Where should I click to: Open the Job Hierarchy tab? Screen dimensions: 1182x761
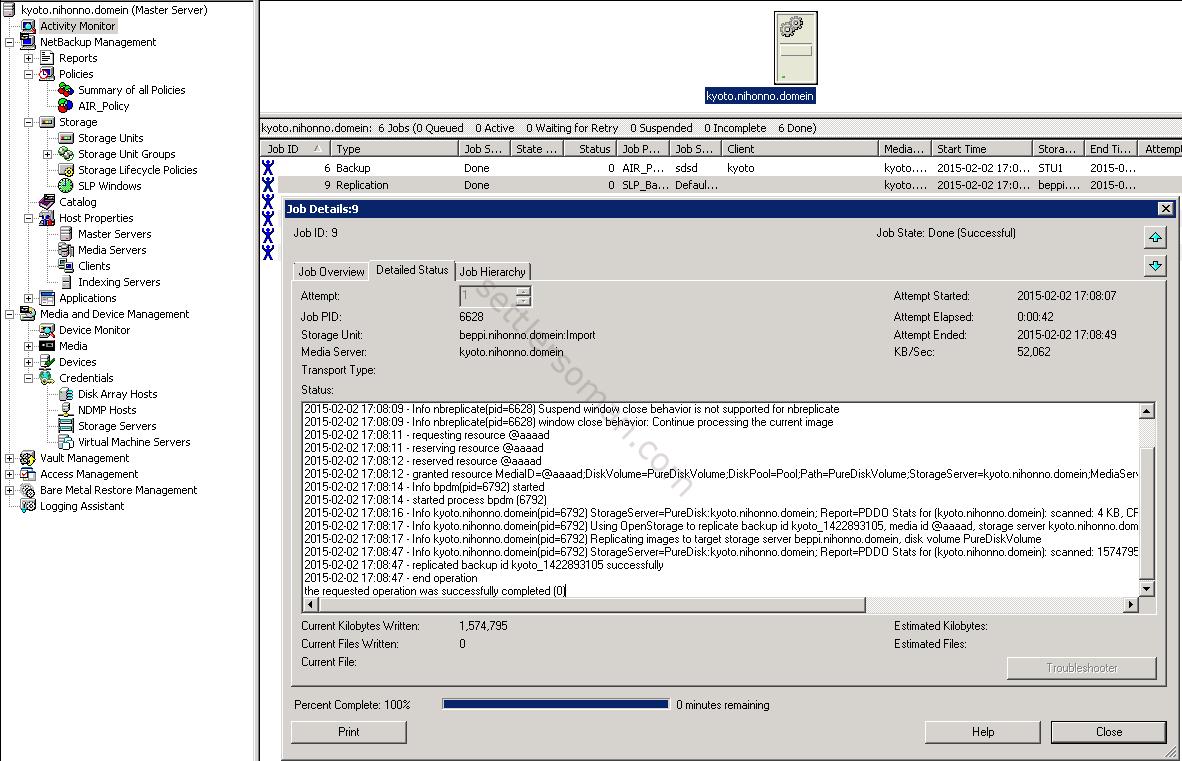point(492,272)
